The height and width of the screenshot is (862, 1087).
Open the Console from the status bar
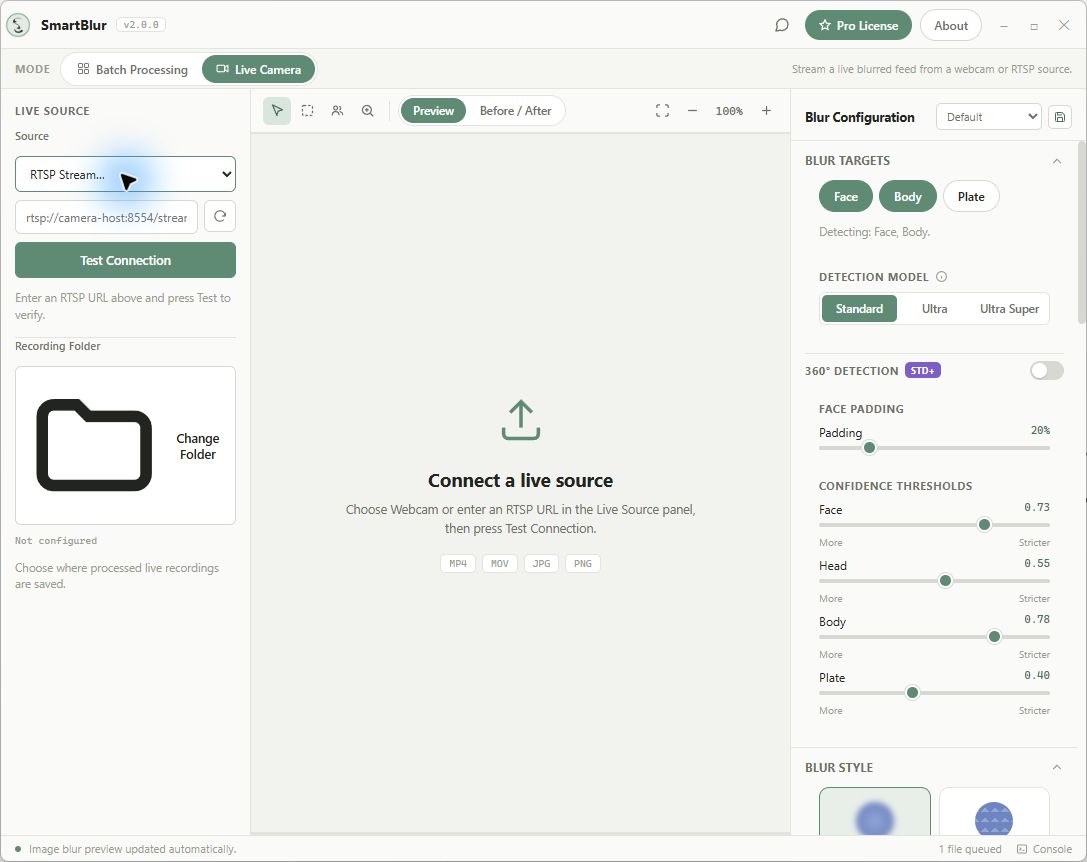1044,849
